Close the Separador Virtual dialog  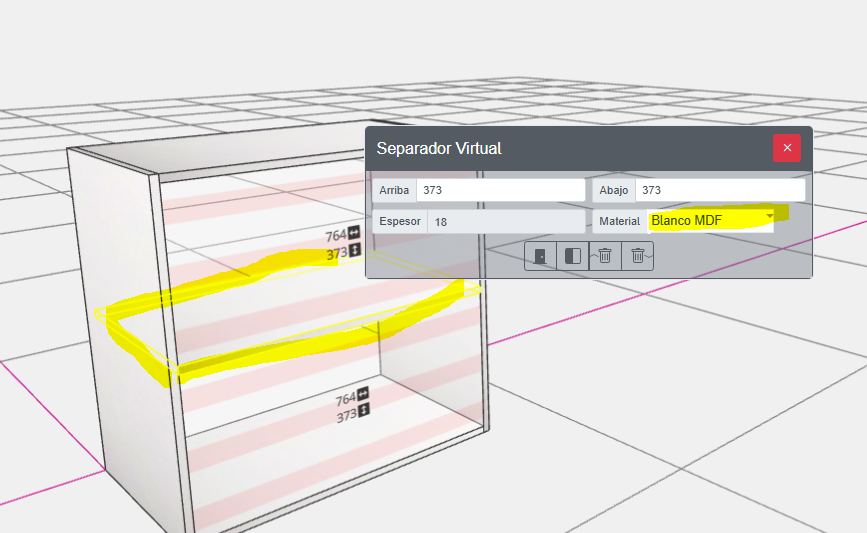pyautogui.click(x=787, y=148)
